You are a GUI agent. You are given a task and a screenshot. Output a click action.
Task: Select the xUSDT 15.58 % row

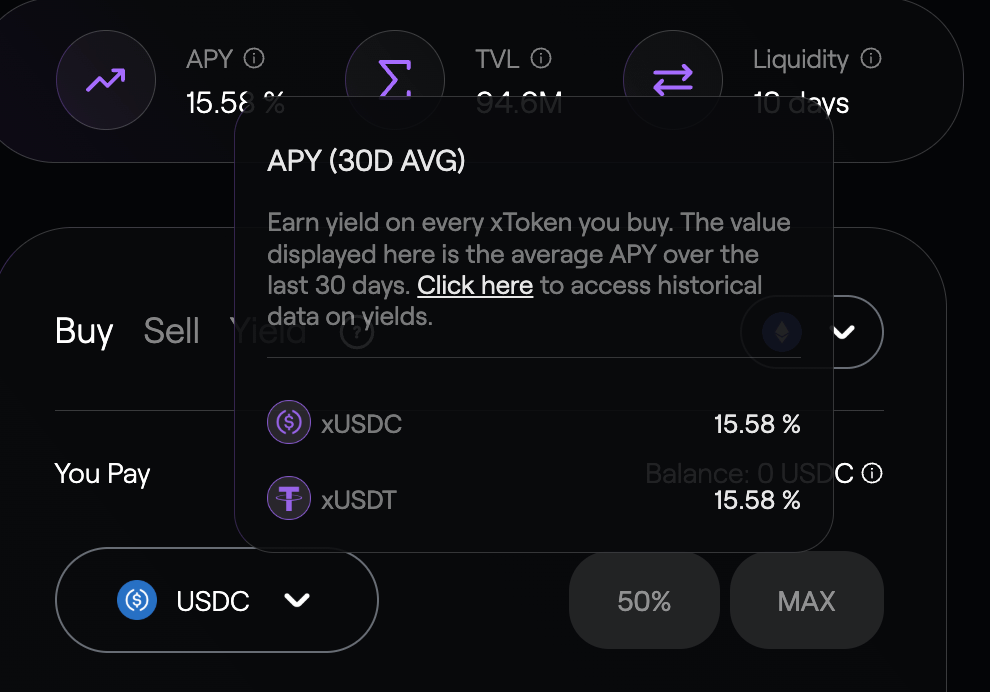pyautogui.click(x=534, y=499)
